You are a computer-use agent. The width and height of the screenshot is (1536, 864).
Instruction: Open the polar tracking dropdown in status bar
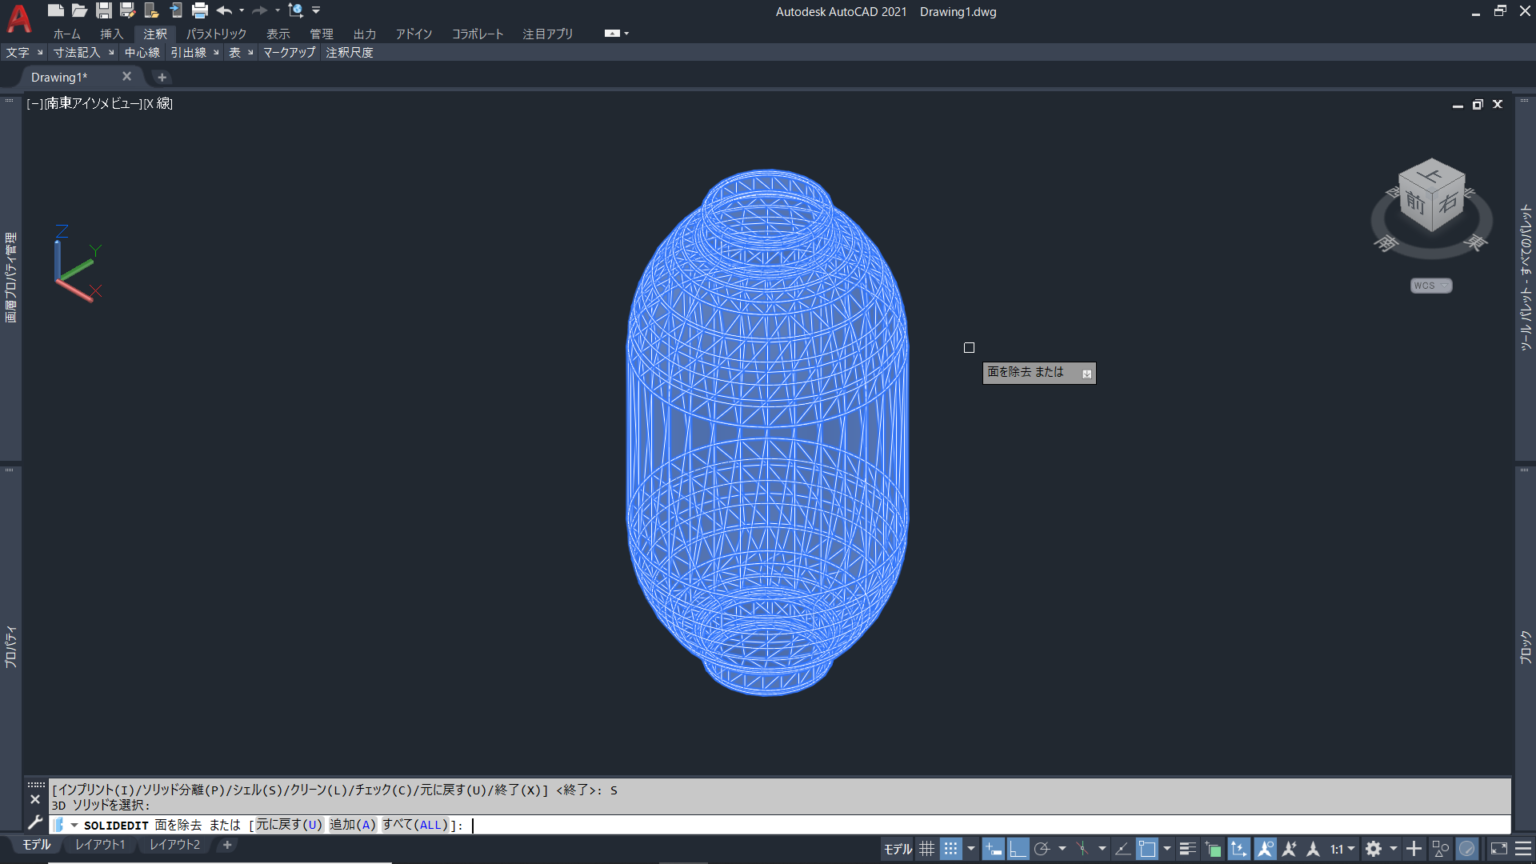[1061, 848]
